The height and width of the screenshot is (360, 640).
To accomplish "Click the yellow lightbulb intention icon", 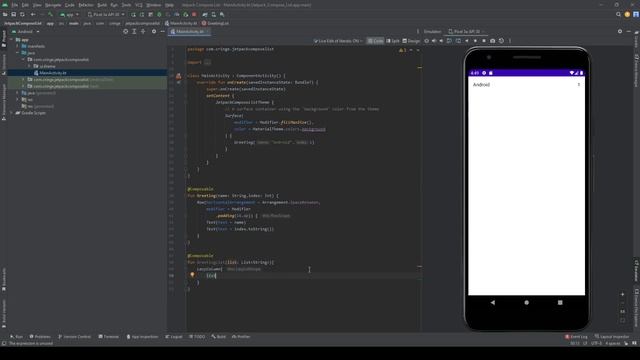I will coord(192,275).
